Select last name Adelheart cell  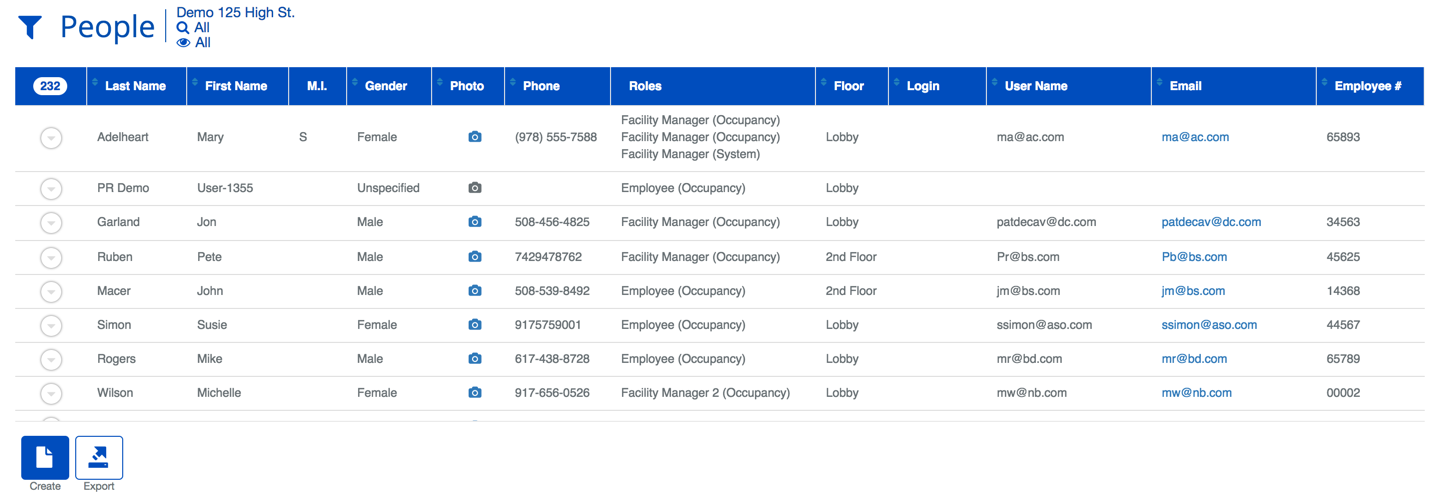tap(123, 137)
